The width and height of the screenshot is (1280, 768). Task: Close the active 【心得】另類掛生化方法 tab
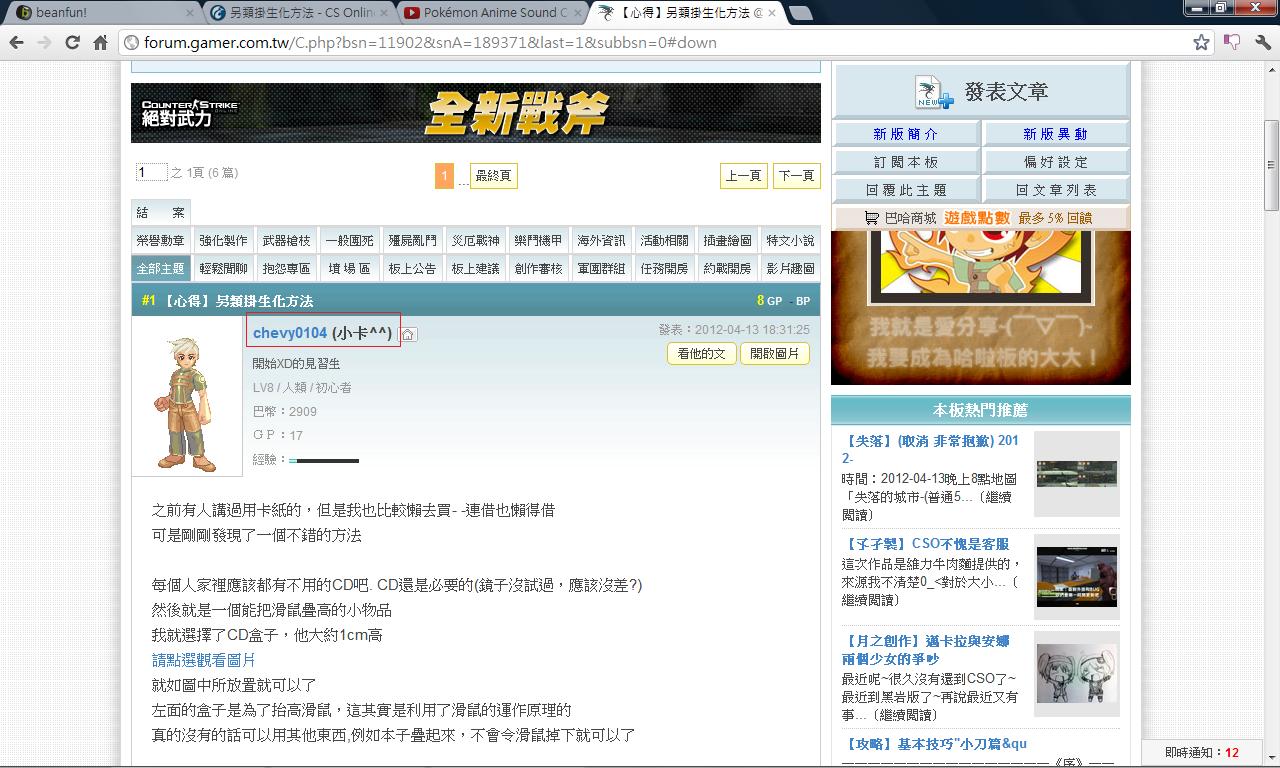click(771, 13)
